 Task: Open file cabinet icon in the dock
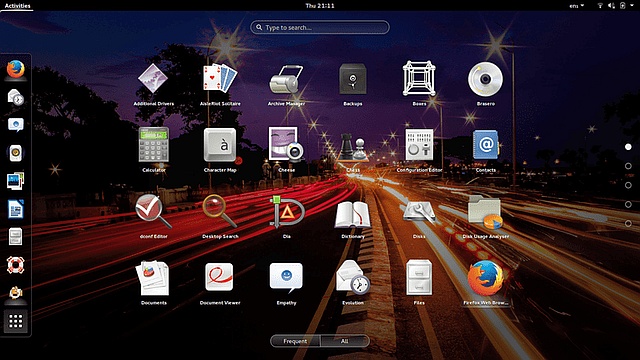[15, 236]
